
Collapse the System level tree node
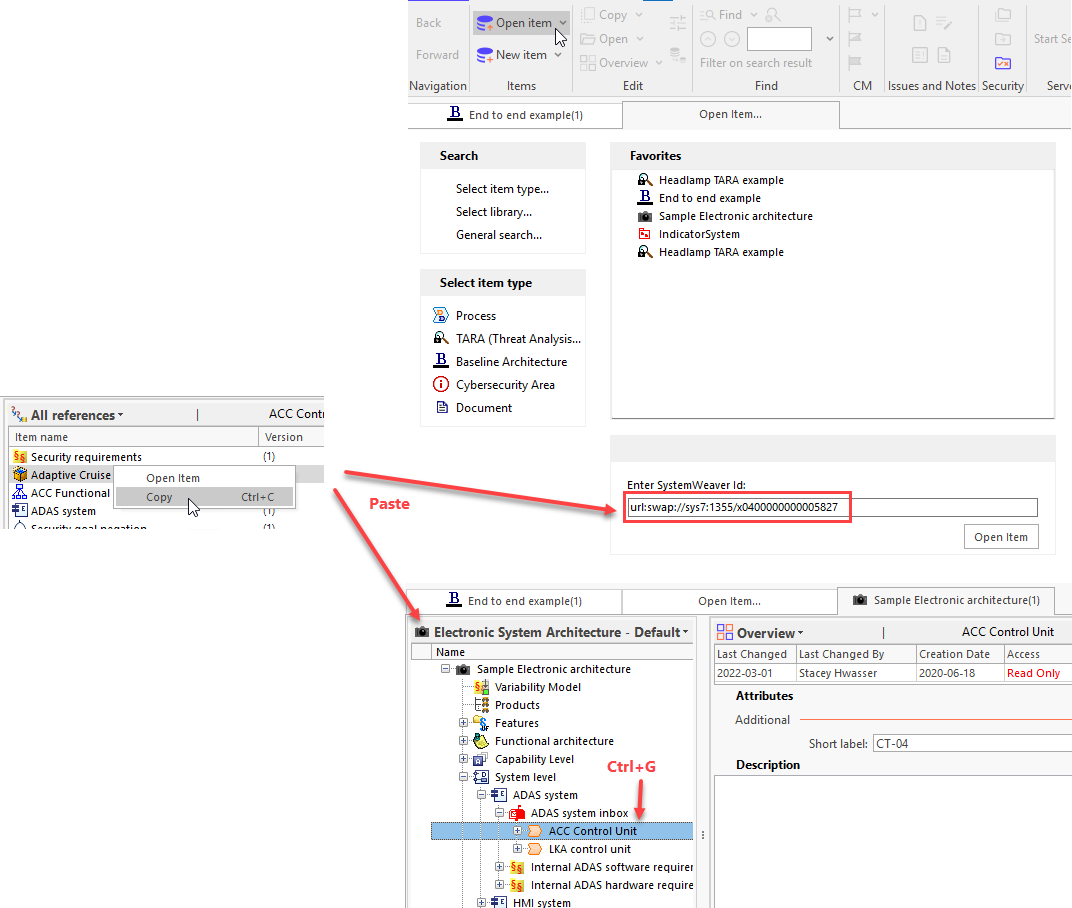(x=464, y=777)
